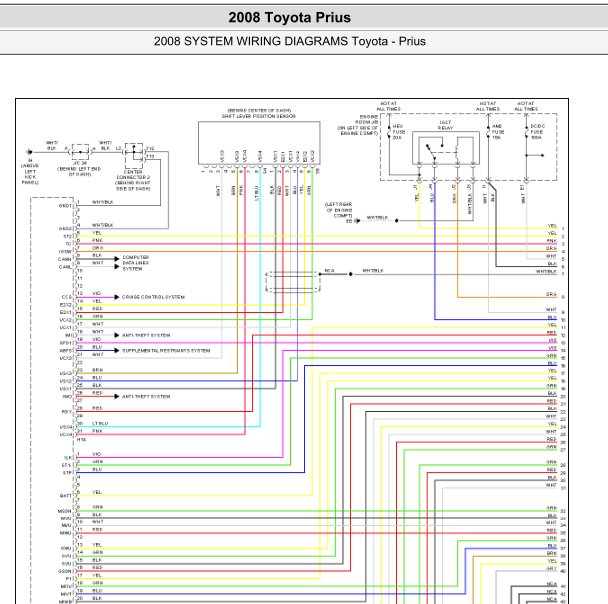
Task: Click the arrowhead on the CANH BLK wire
Action: [x=117, y=259]
